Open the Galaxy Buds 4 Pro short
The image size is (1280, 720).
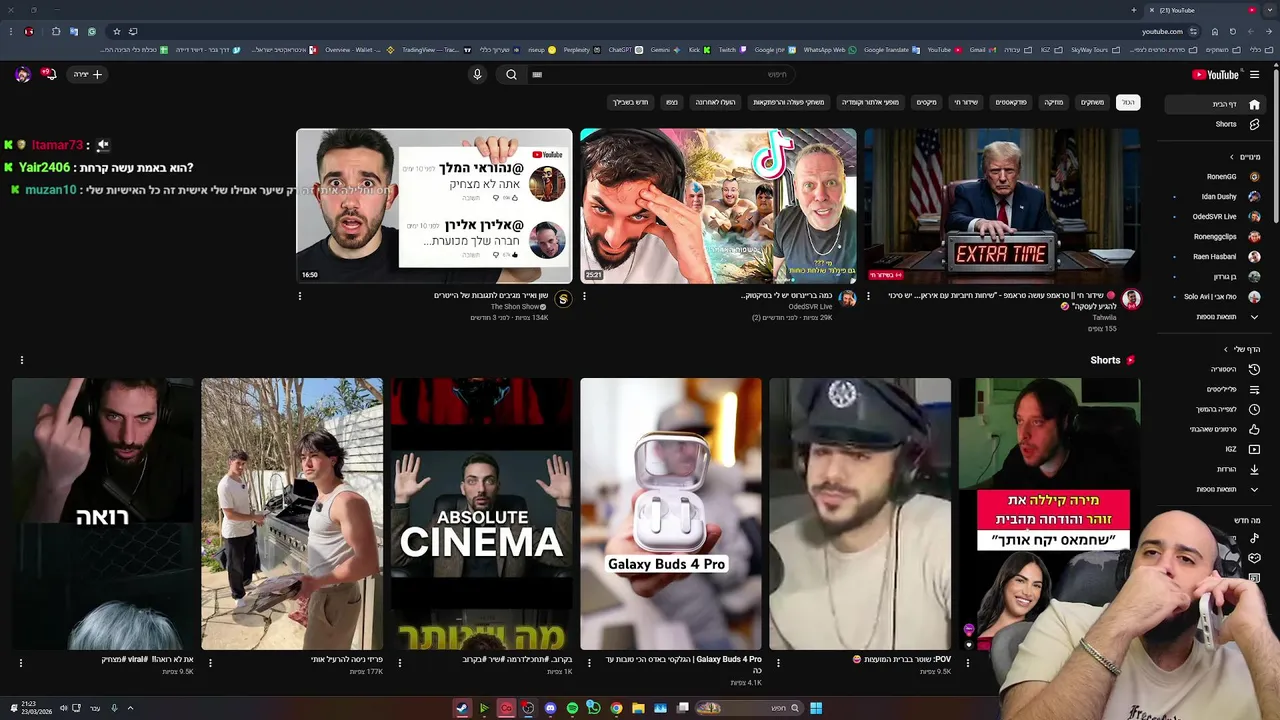click(671, 514)
